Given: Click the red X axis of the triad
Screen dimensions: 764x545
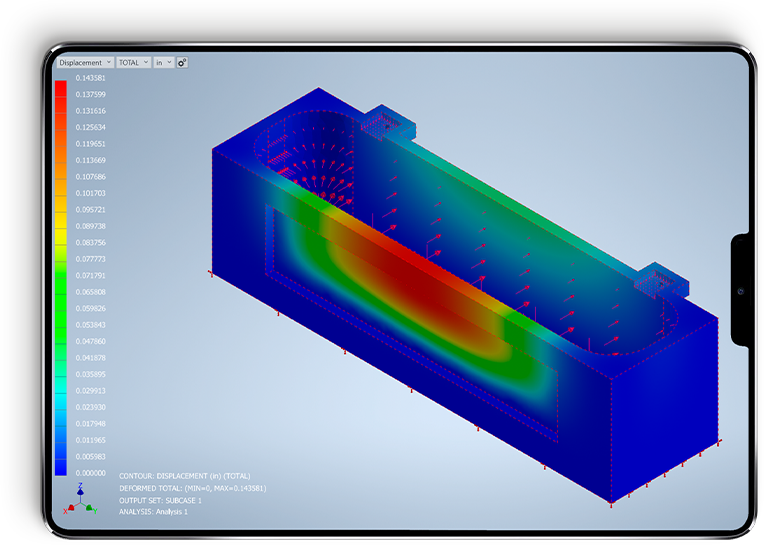Looking at the screenshot, I should (71, 507).
